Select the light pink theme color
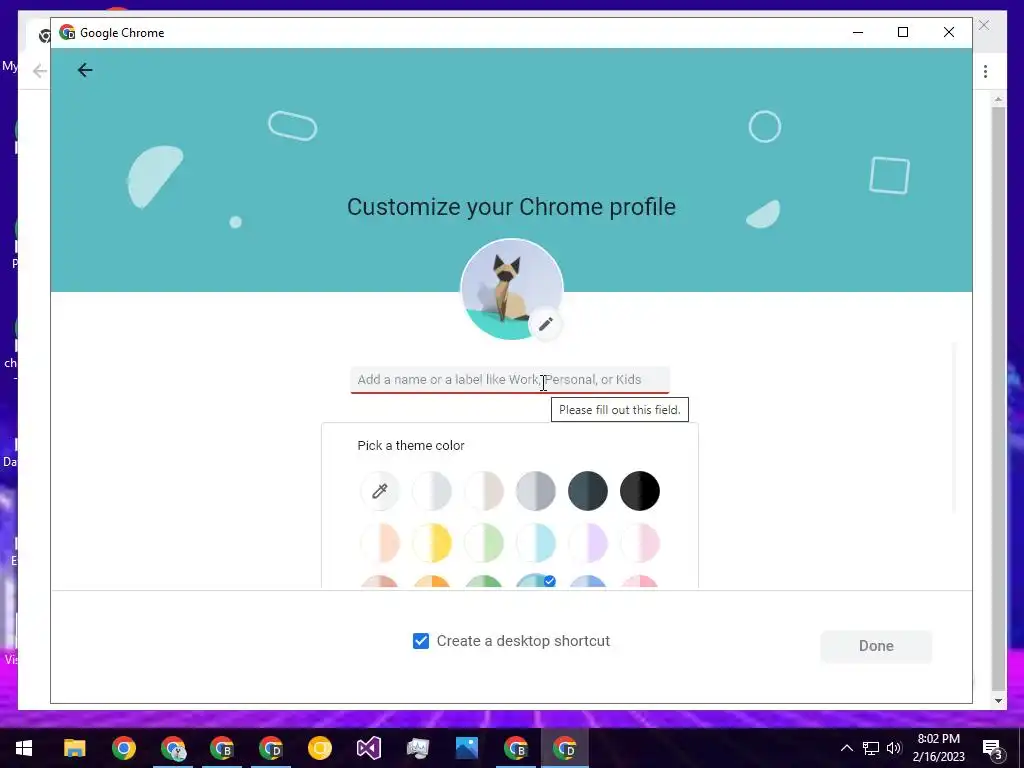Screen dimensions: 1024x768 [x=640, y=543]
